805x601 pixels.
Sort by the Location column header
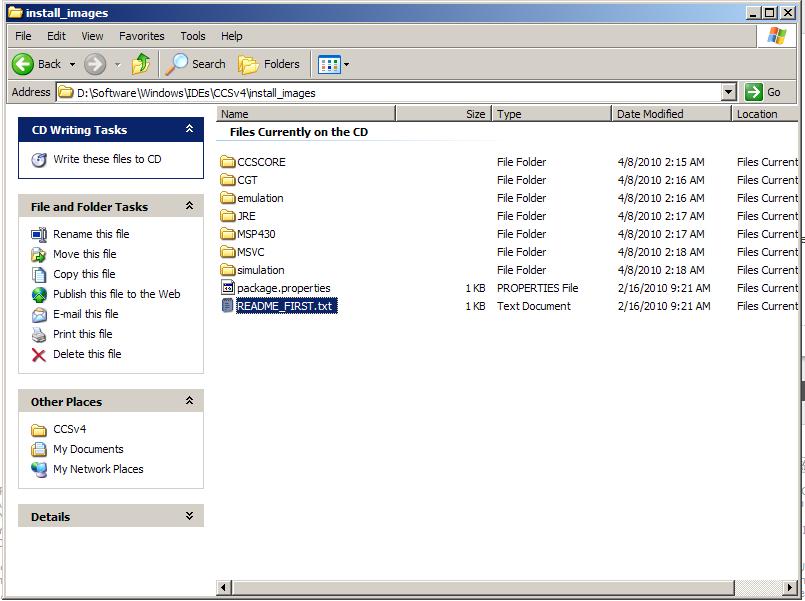[765, 114]
